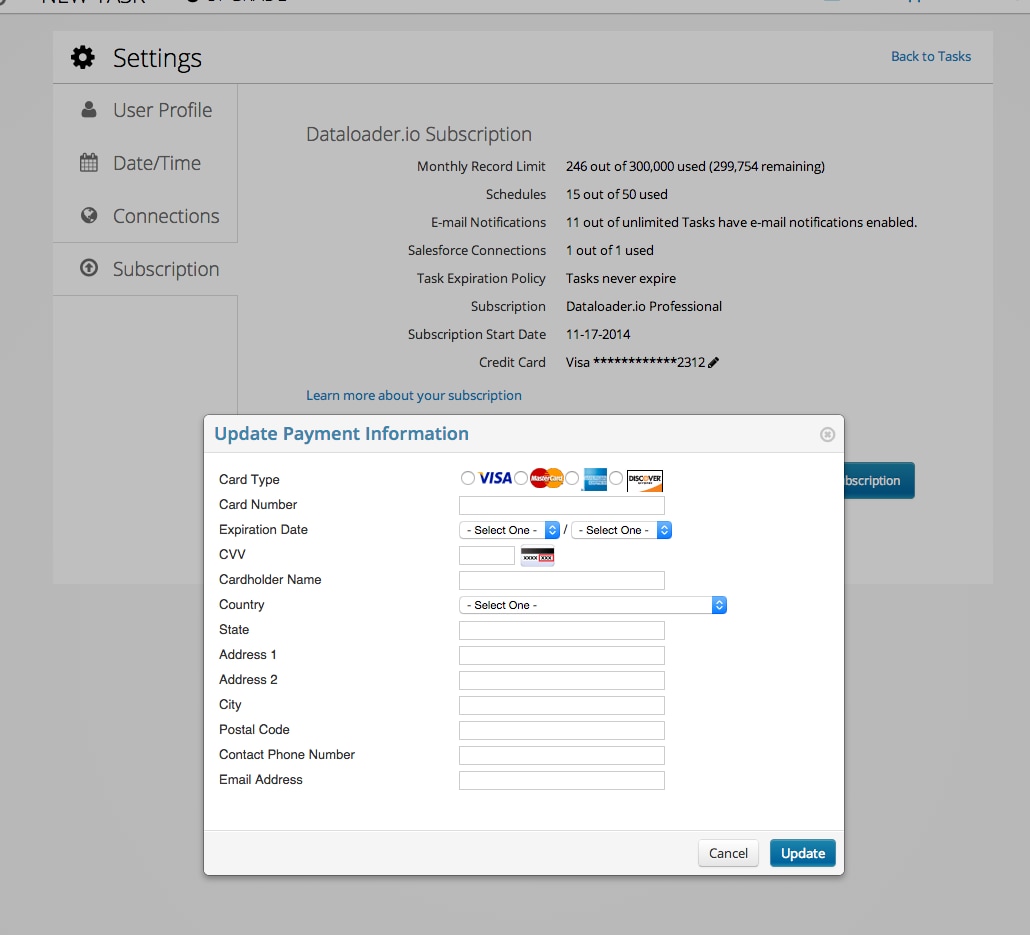This screenshot has width=1030, height=935.
Task: Click the Connections globe icon
Action: click(89, 216)
